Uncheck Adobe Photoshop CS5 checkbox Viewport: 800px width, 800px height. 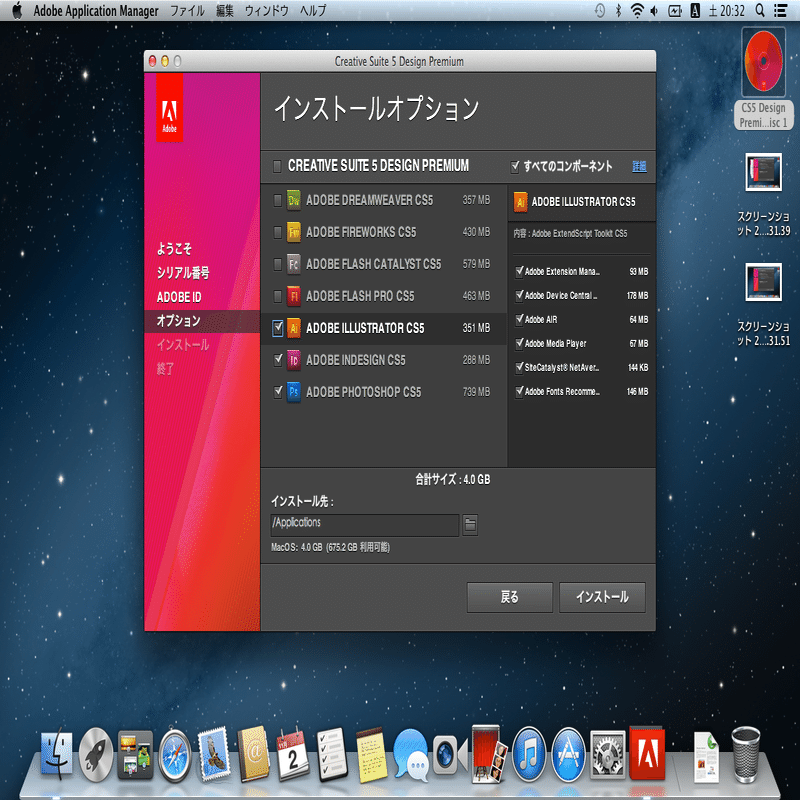click(x=278, y=392)
